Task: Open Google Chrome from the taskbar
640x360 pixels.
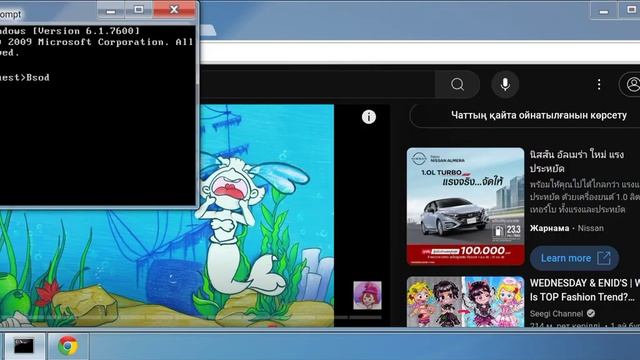Action: (x=68, y=346)
